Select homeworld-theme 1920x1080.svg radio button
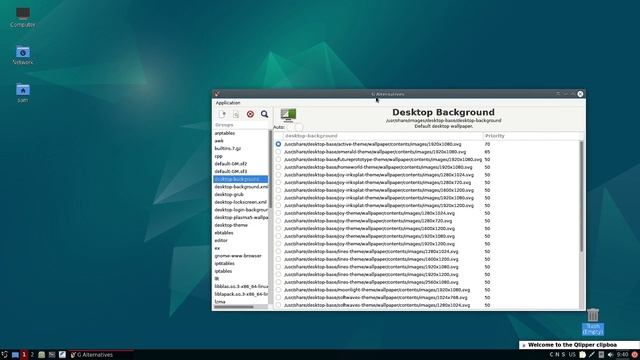The width and height of the screenshot is (640, 360). [x=278, y=167]
